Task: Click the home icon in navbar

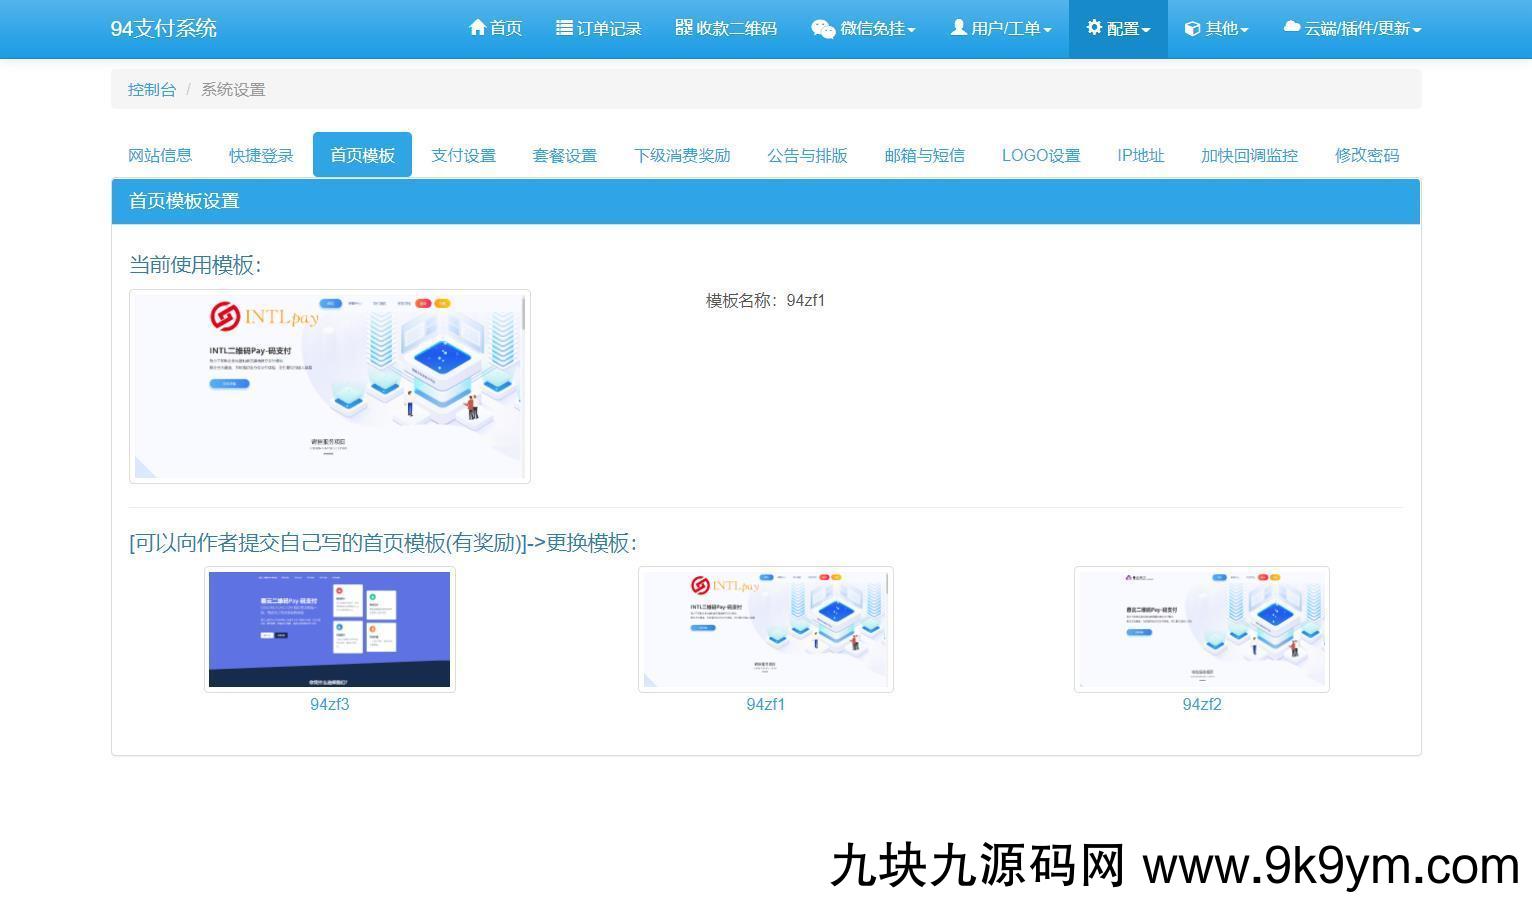Action: (477, 28)
